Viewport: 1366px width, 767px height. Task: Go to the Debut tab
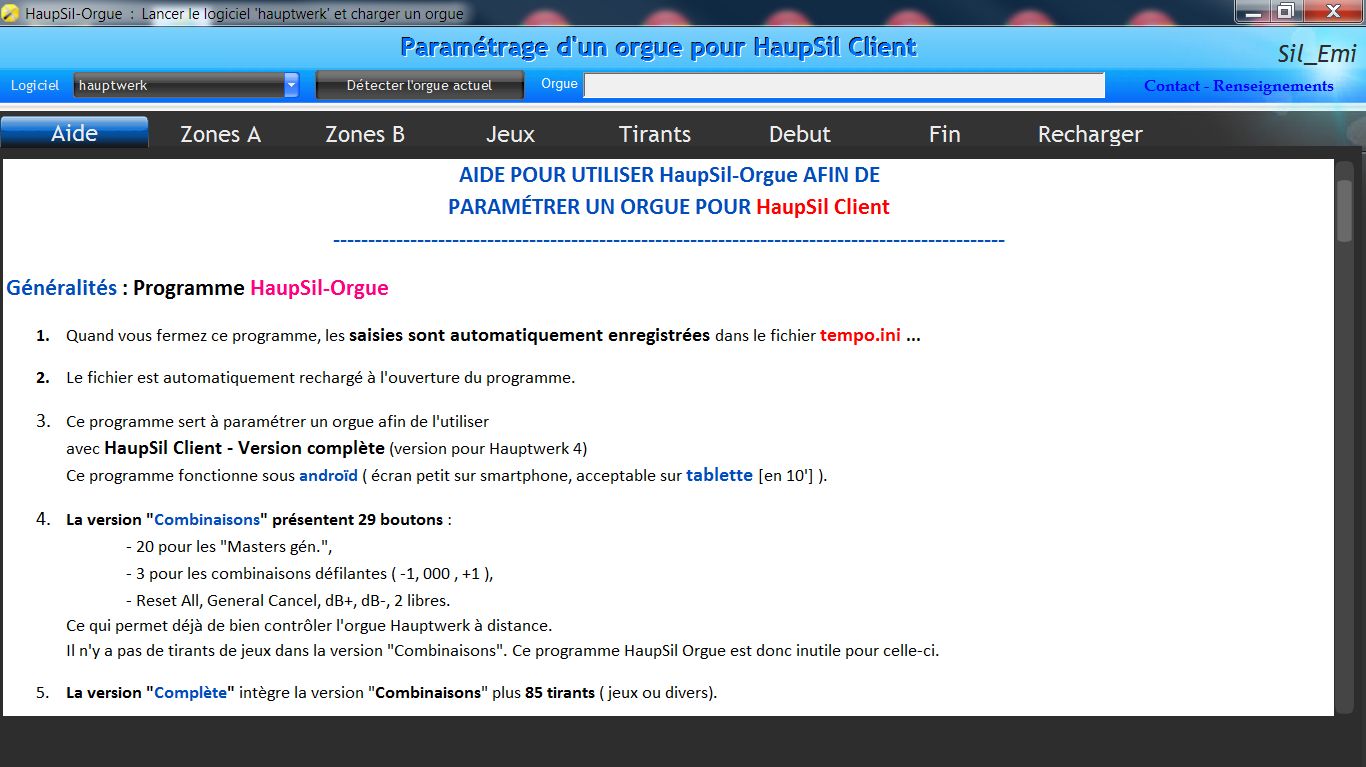[x=800, y=134]
